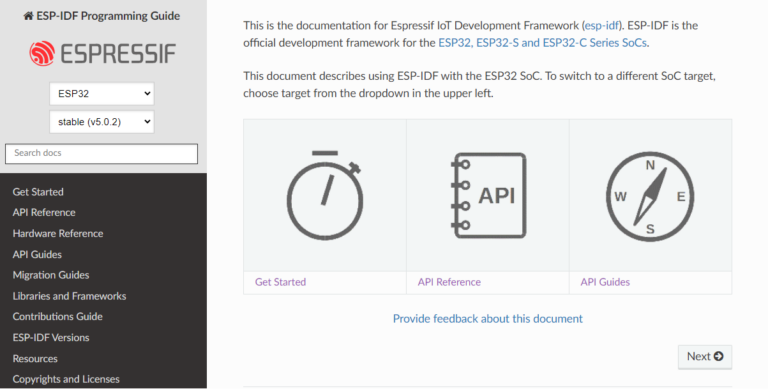This screenshot has width=768, height=389.
Task: Click the API Reference link under notebook
Action: point(449,282)
